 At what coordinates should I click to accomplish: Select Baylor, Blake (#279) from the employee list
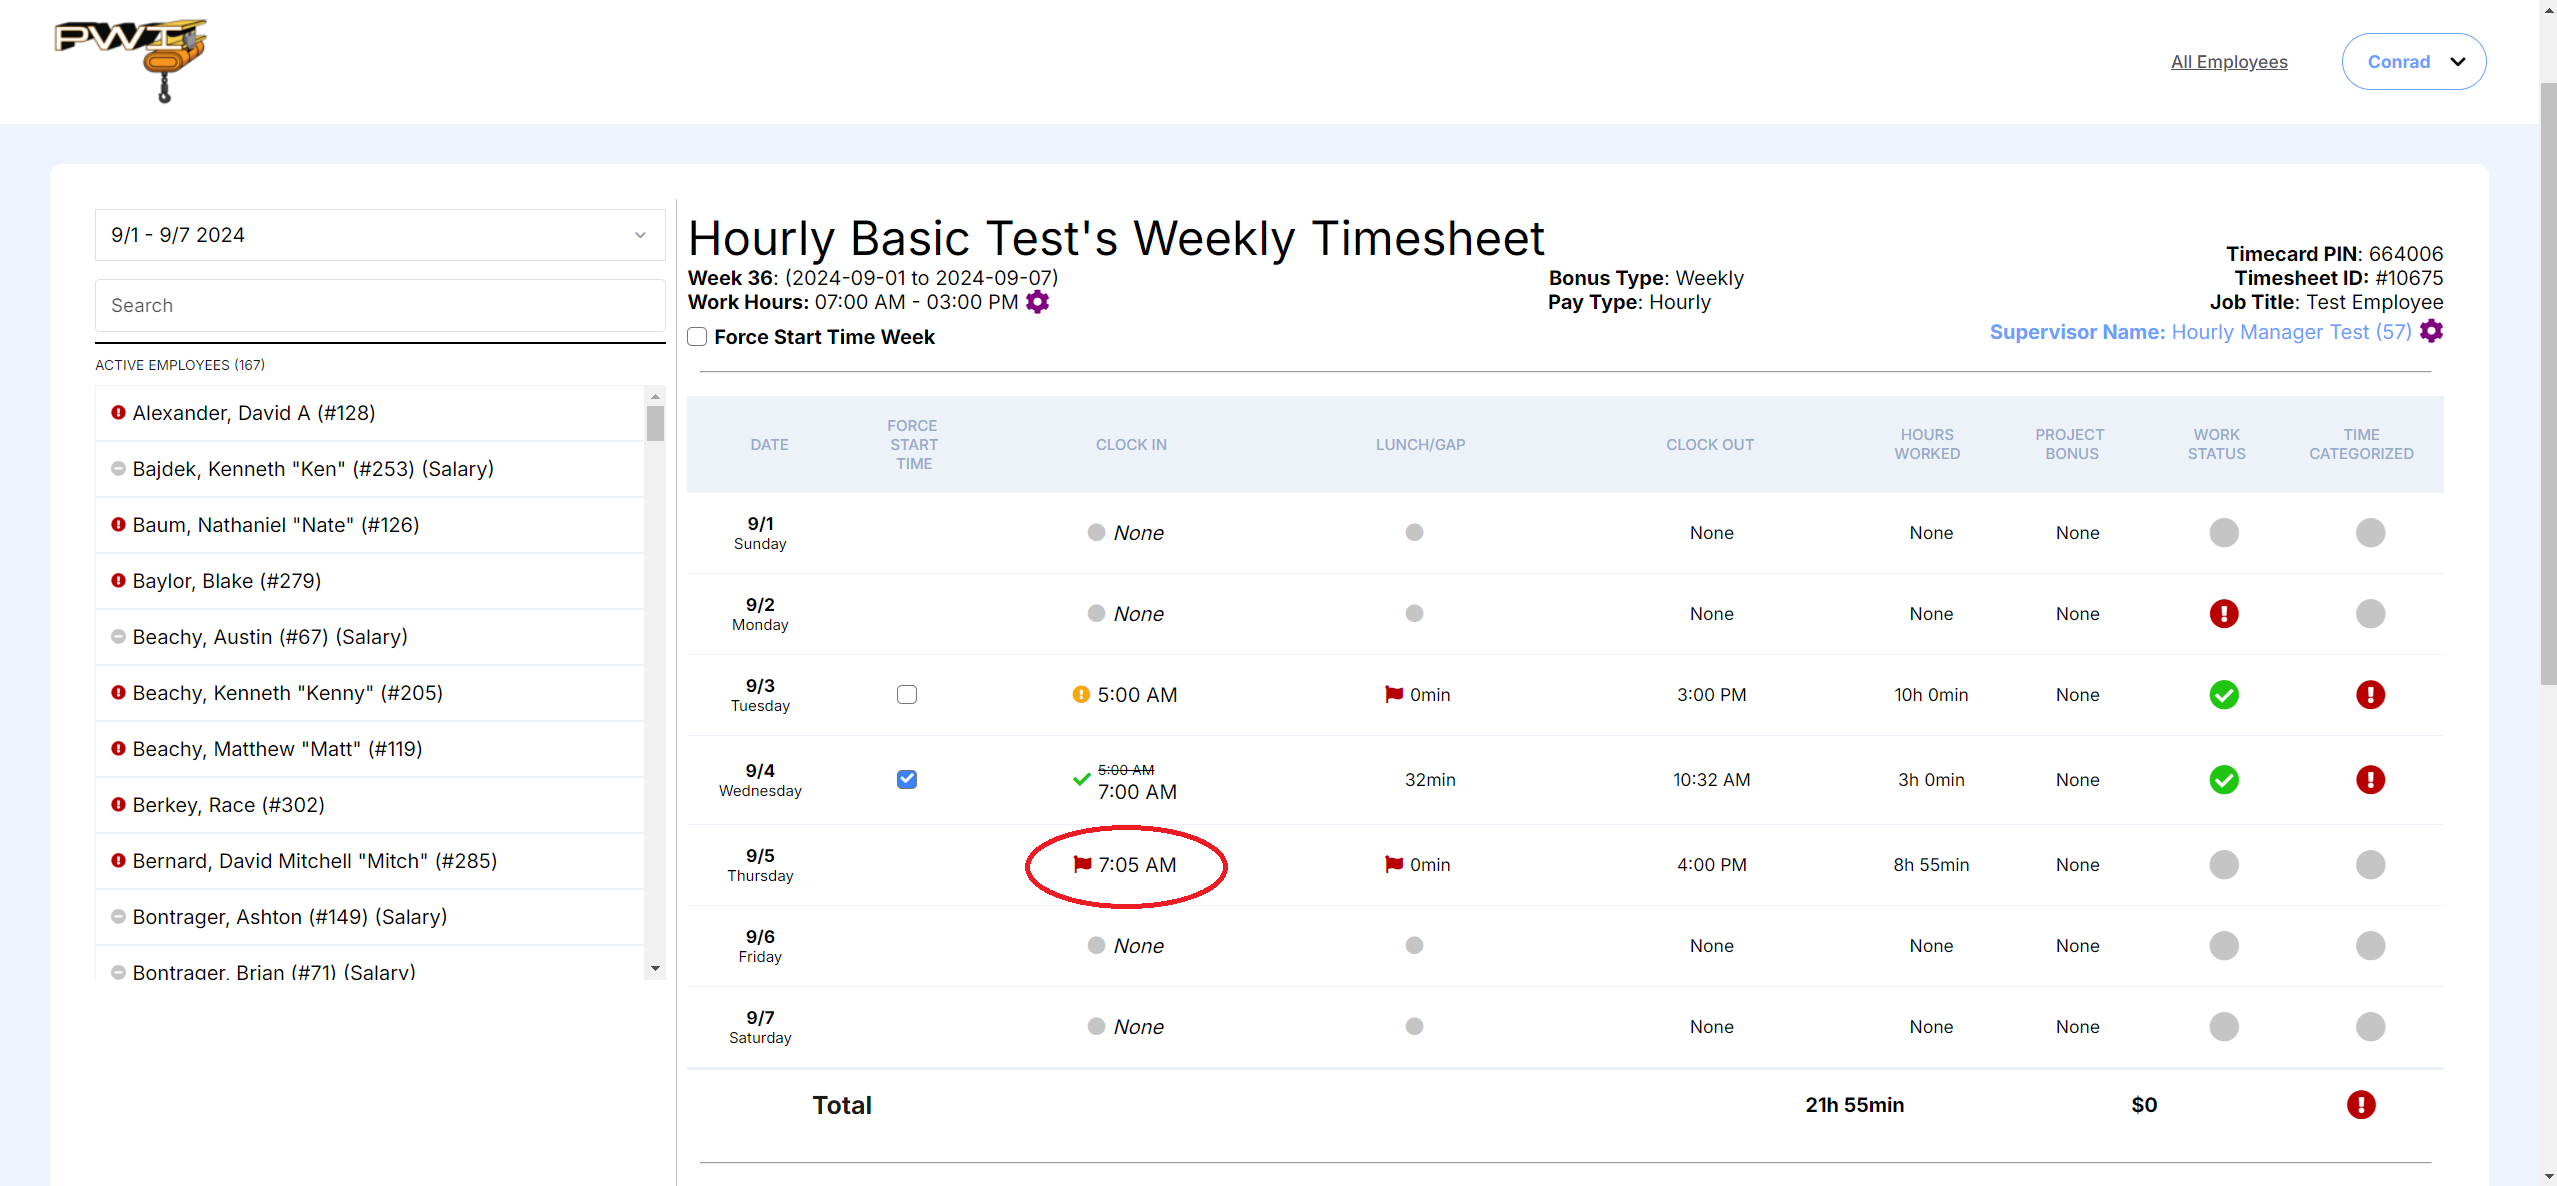click(227, 581)
